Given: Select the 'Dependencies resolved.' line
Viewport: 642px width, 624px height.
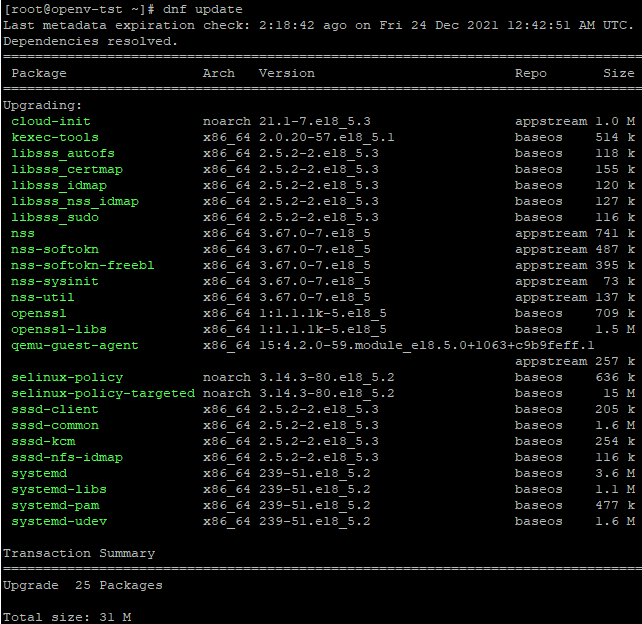Looking at the screenshot, I should pos(90,41).
